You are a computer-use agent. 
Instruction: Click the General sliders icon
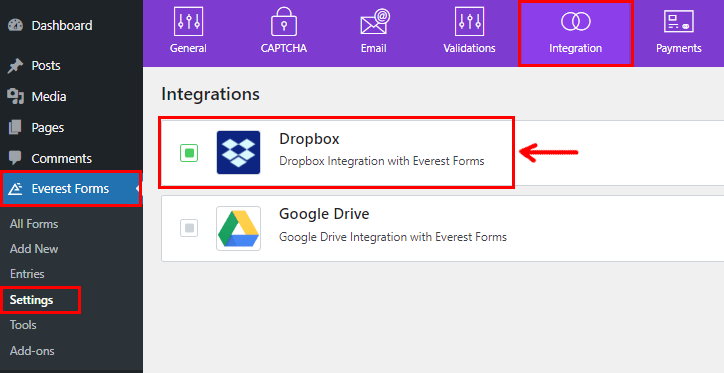click(188, 21)
